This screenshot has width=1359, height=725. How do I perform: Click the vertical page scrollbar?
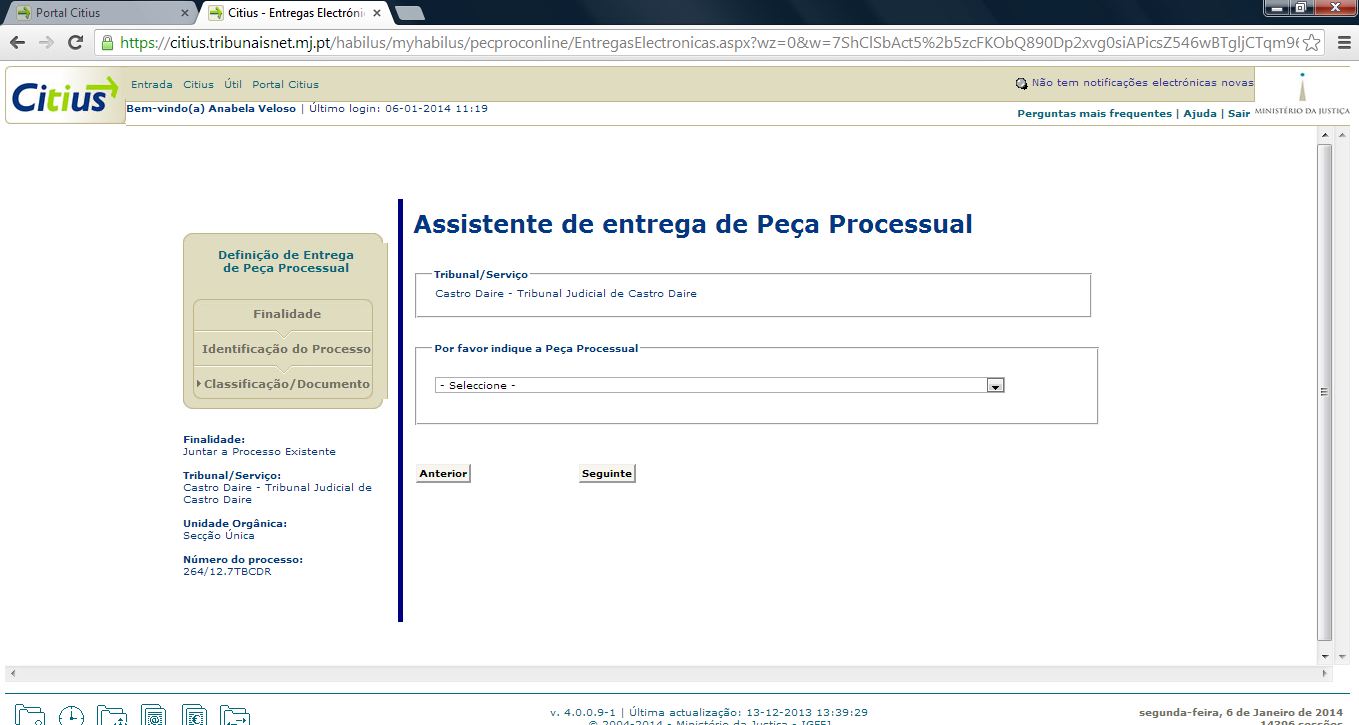point(1324,391)
